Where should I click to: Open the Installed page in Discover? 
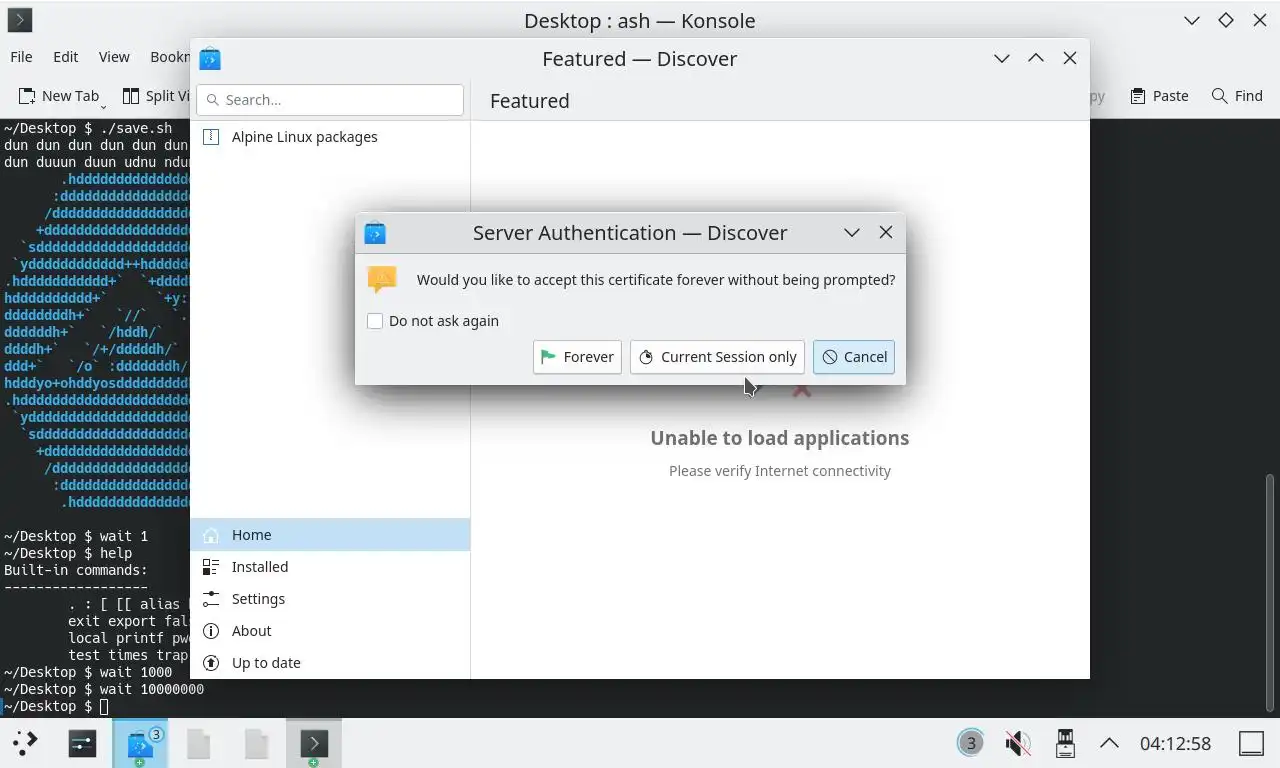(330, 567)
